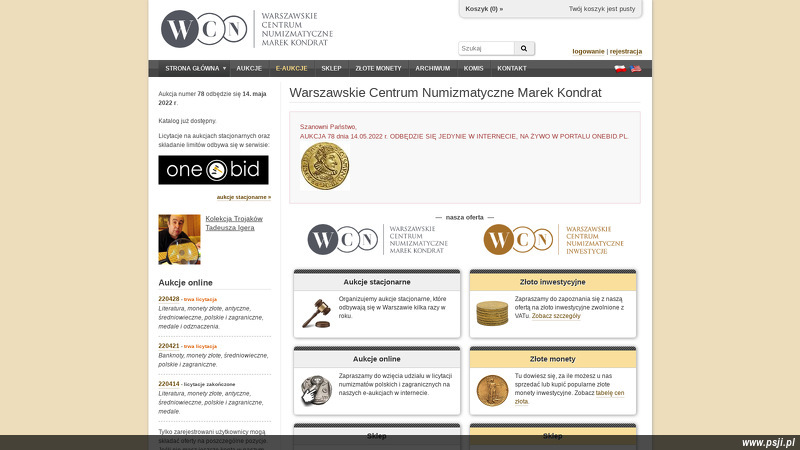Click Złoto inwestycyjne card header

[x=553, y=282]
